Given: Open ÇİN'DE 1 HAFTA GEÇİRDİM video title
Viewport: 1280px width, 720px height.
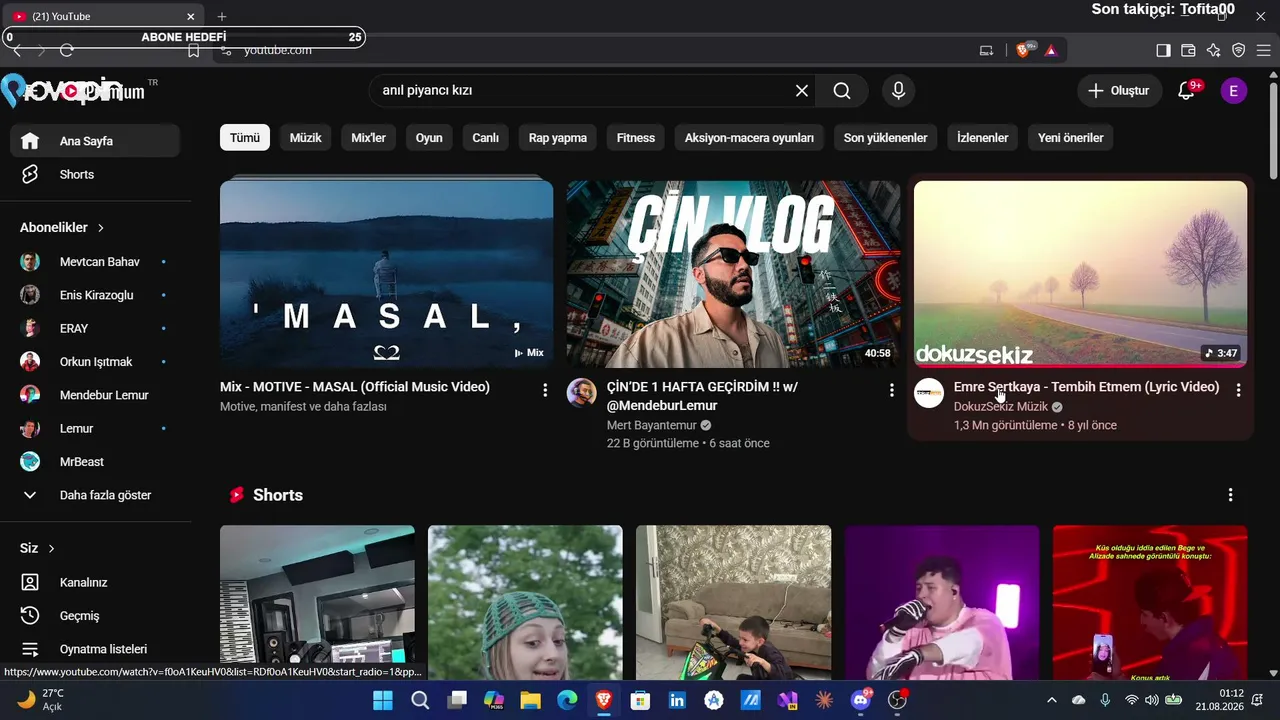Looking at the screenshot, I should pyautogui.click(x=702, y=396).
